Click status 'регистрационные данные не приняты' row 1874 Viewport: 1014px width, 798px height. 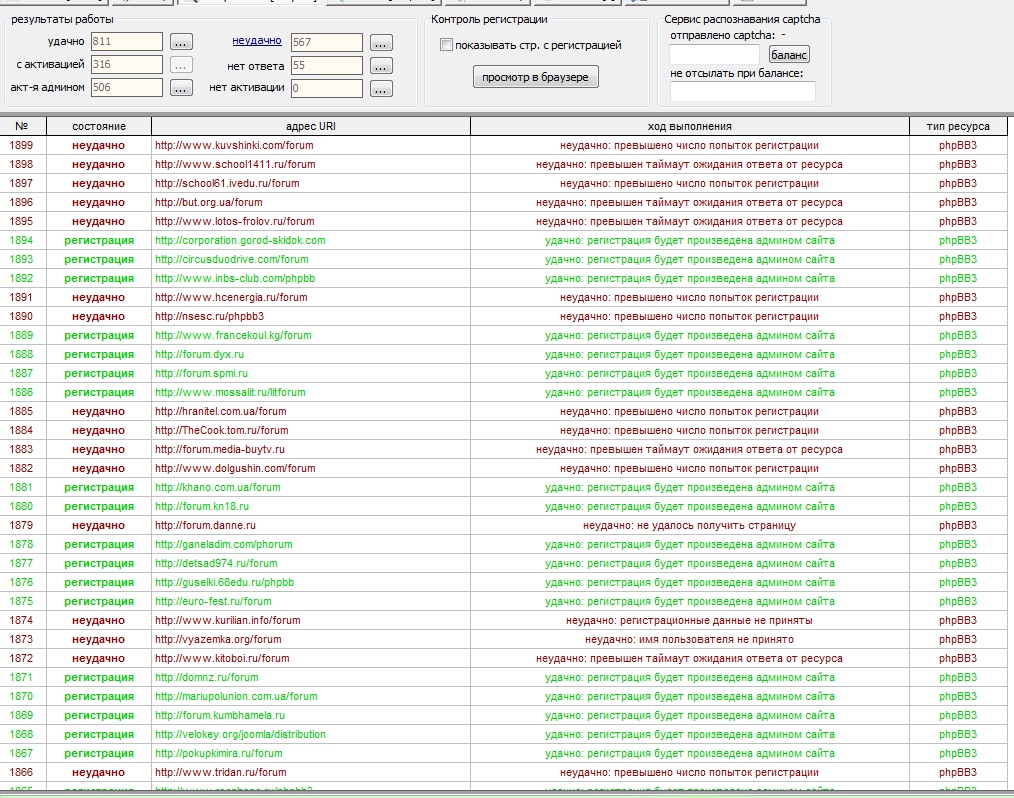click(x=717, y=621)
